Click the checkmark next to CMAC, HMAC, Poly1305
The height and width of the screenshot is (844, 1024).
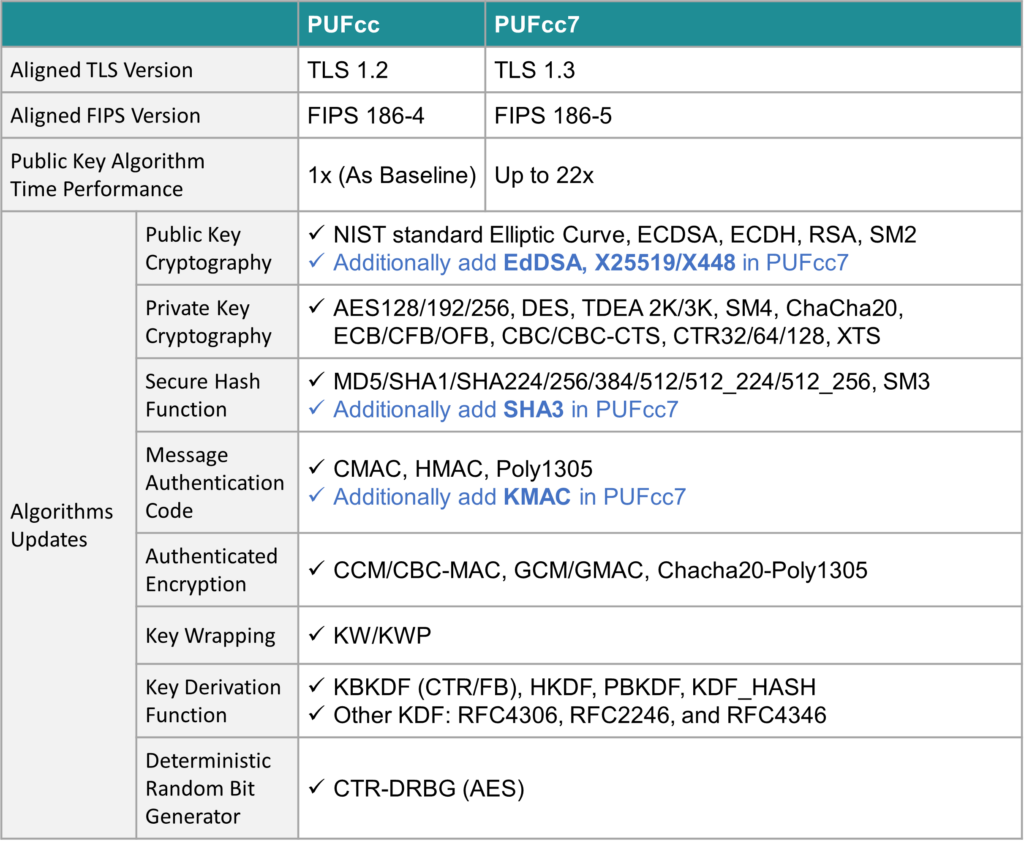(316, 469)
